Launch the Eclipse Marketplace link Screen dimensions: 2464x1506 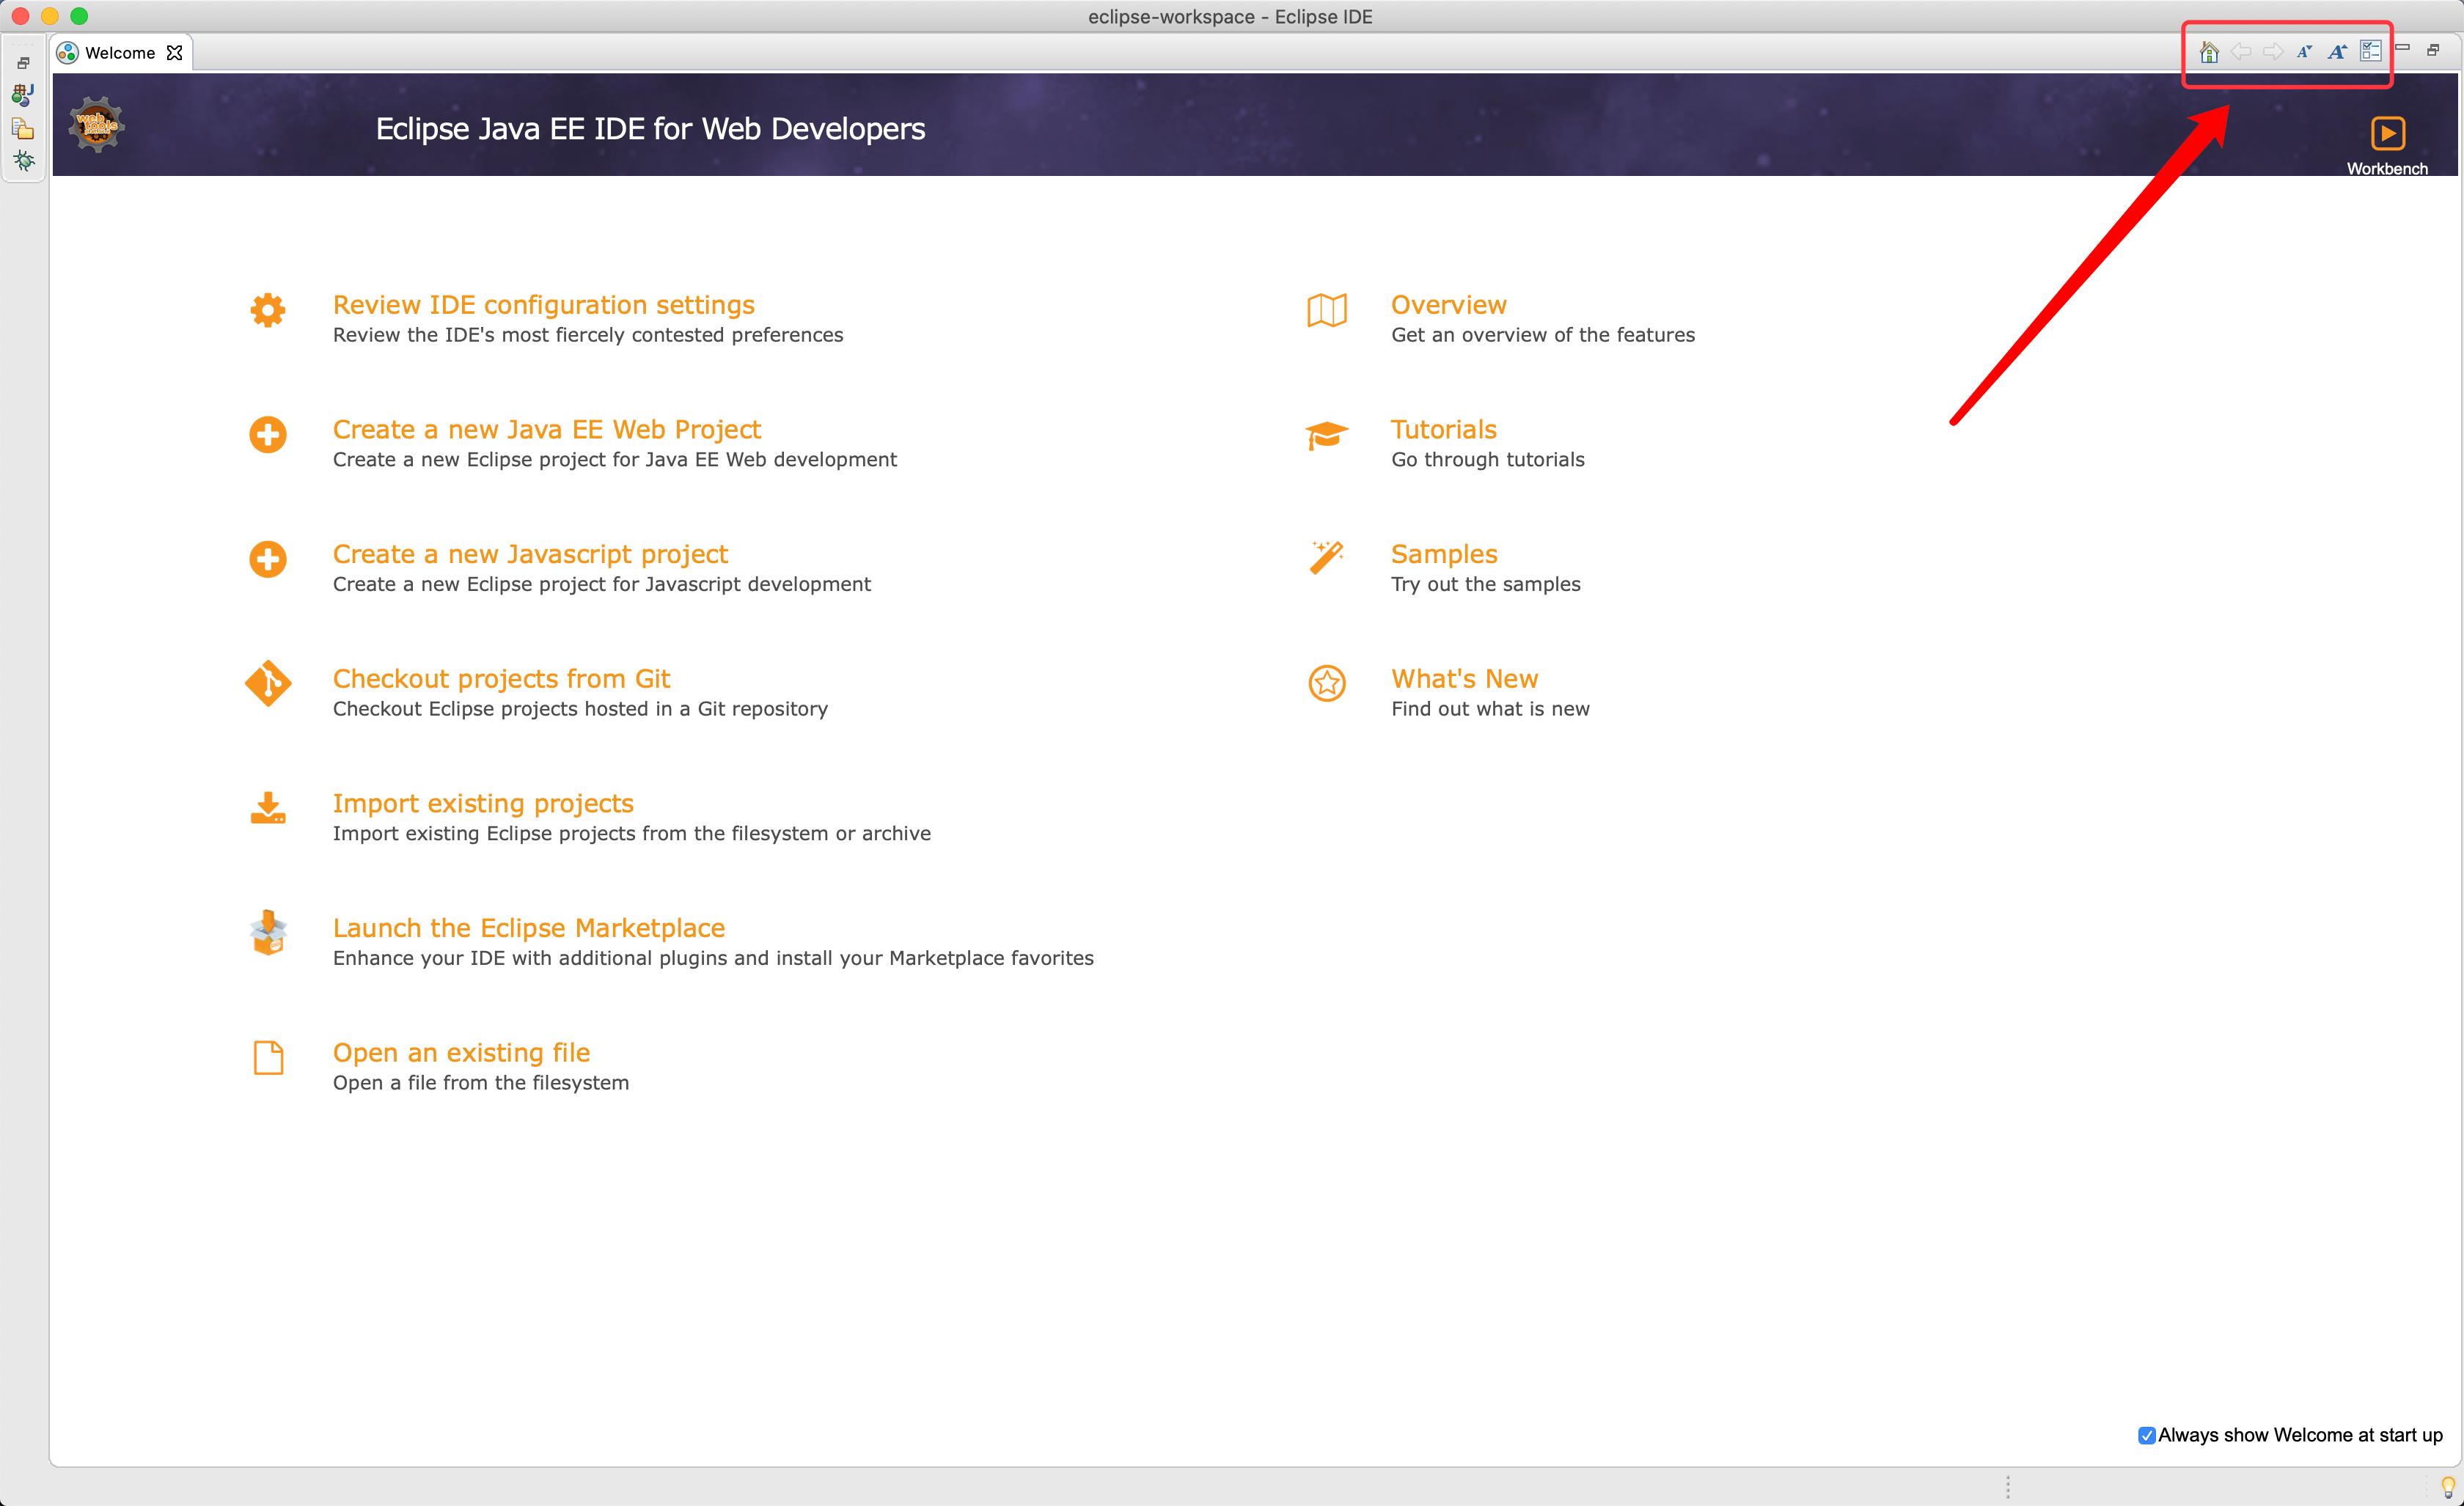[529, 929]
